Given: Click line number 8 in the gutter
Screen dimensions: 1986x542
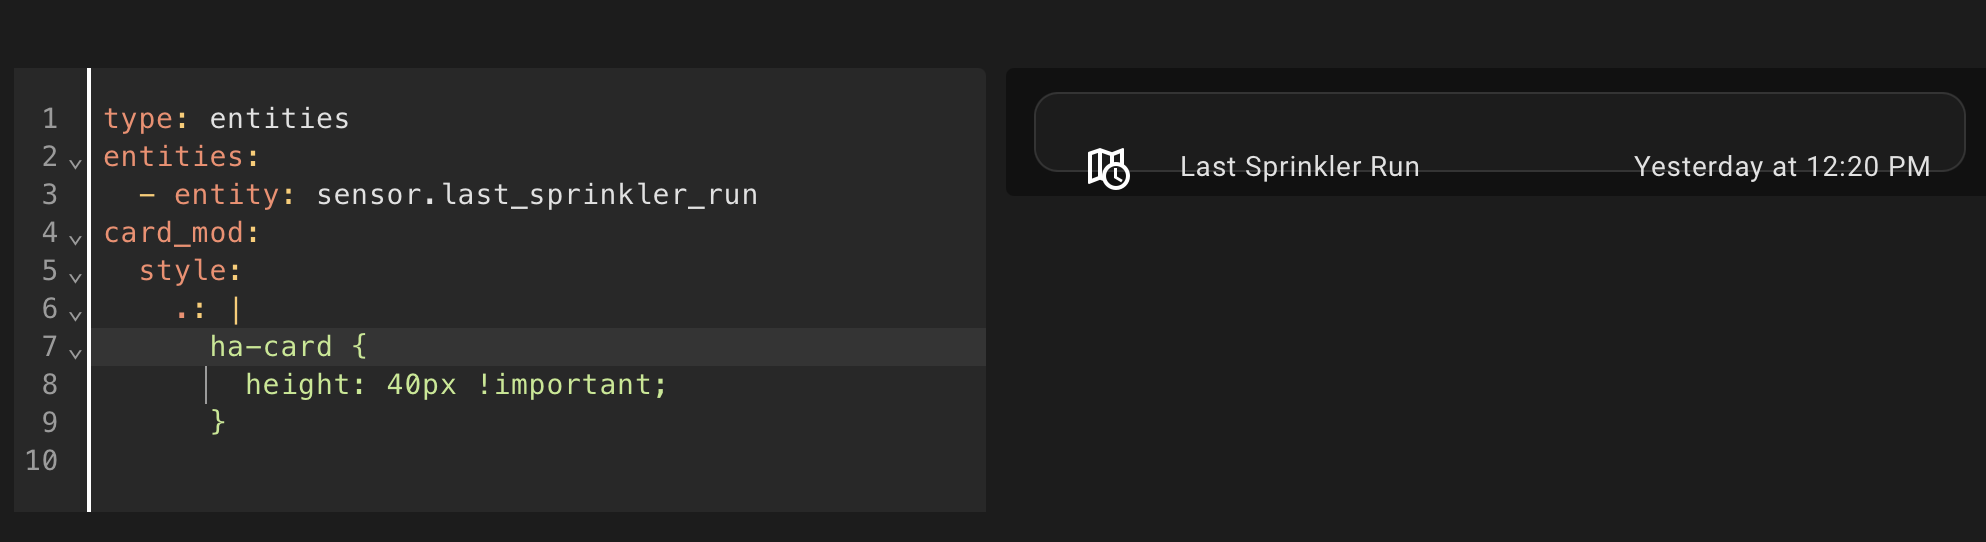Looking at the screenshot, I should (49, 385).
